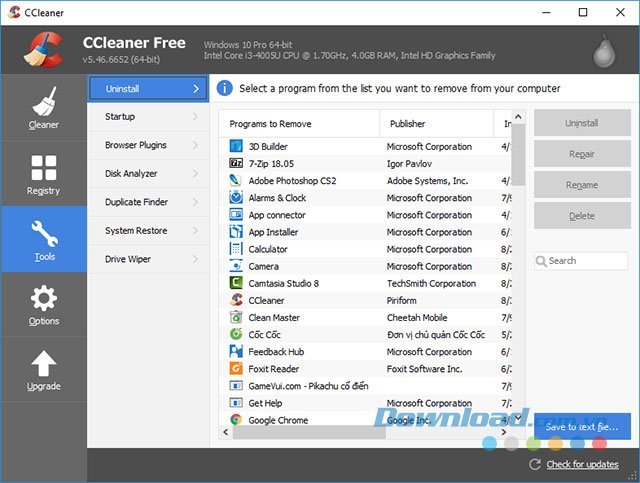This screenshot has height=483, width=640.
Task: Select the Adobe Photoshop CS2 icon
Action: (236, 180)
